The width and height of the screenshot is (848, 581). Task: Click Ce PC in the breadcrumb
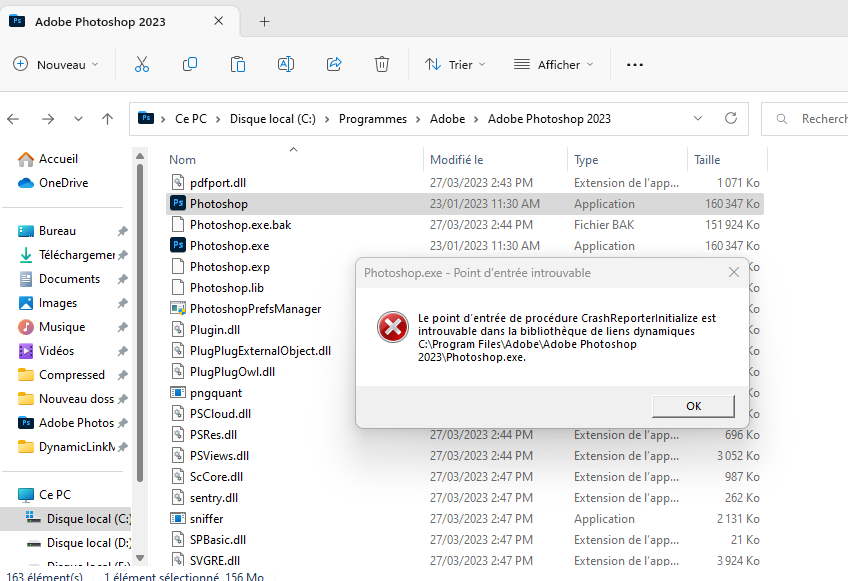click(x=191, y=118)
